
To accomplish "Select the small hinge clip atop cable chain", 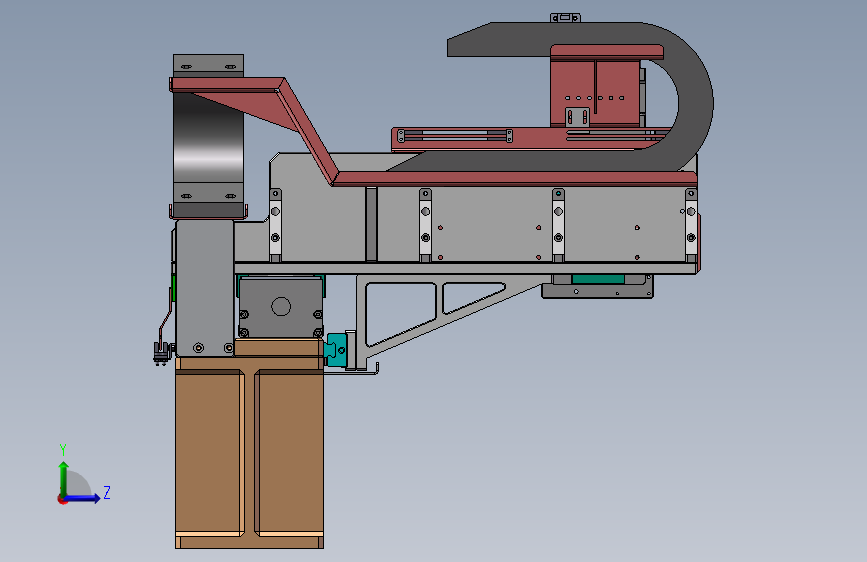I will tap(565, 18).
